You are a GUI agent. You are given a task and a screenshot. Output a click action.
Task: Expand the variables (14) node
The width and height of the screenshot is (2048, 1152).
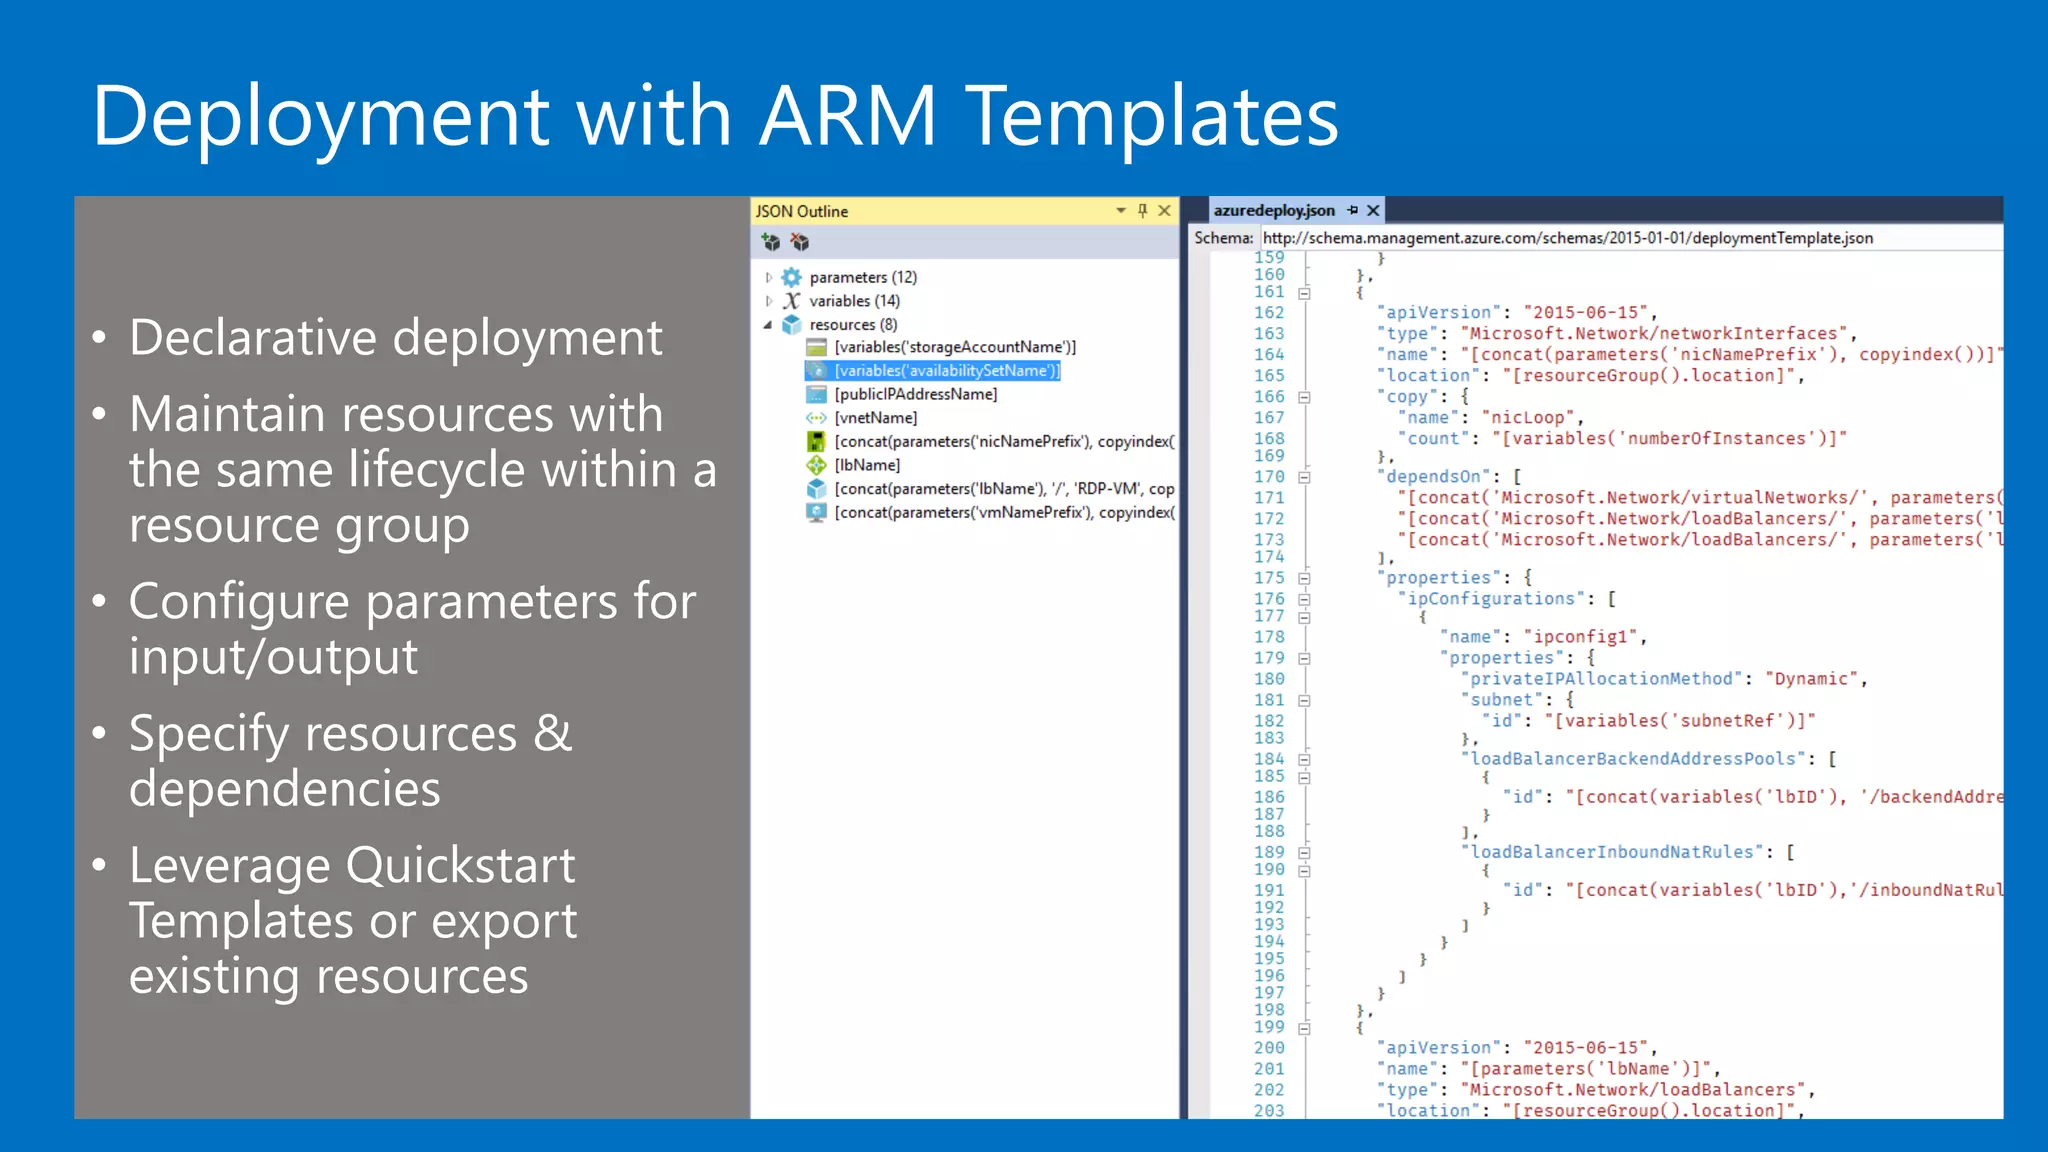[x=768, y=301]
